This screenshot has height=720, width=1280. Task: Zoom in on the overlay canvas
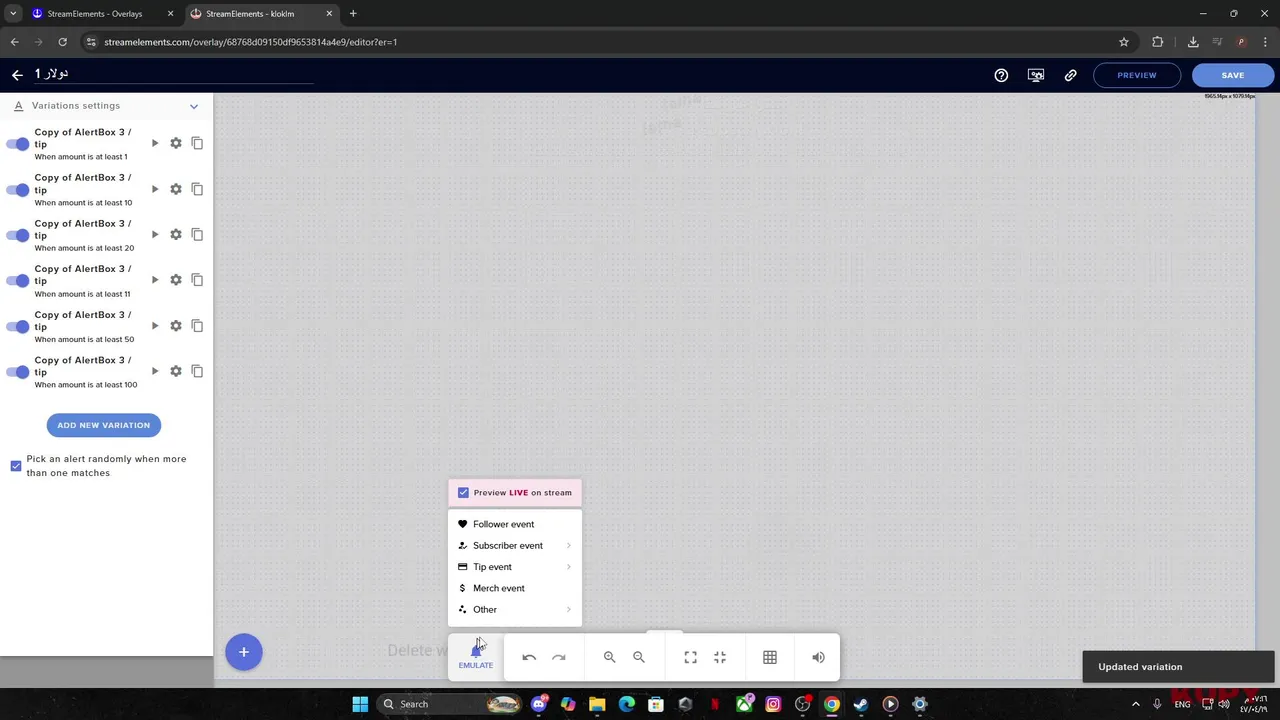point(609,657)
